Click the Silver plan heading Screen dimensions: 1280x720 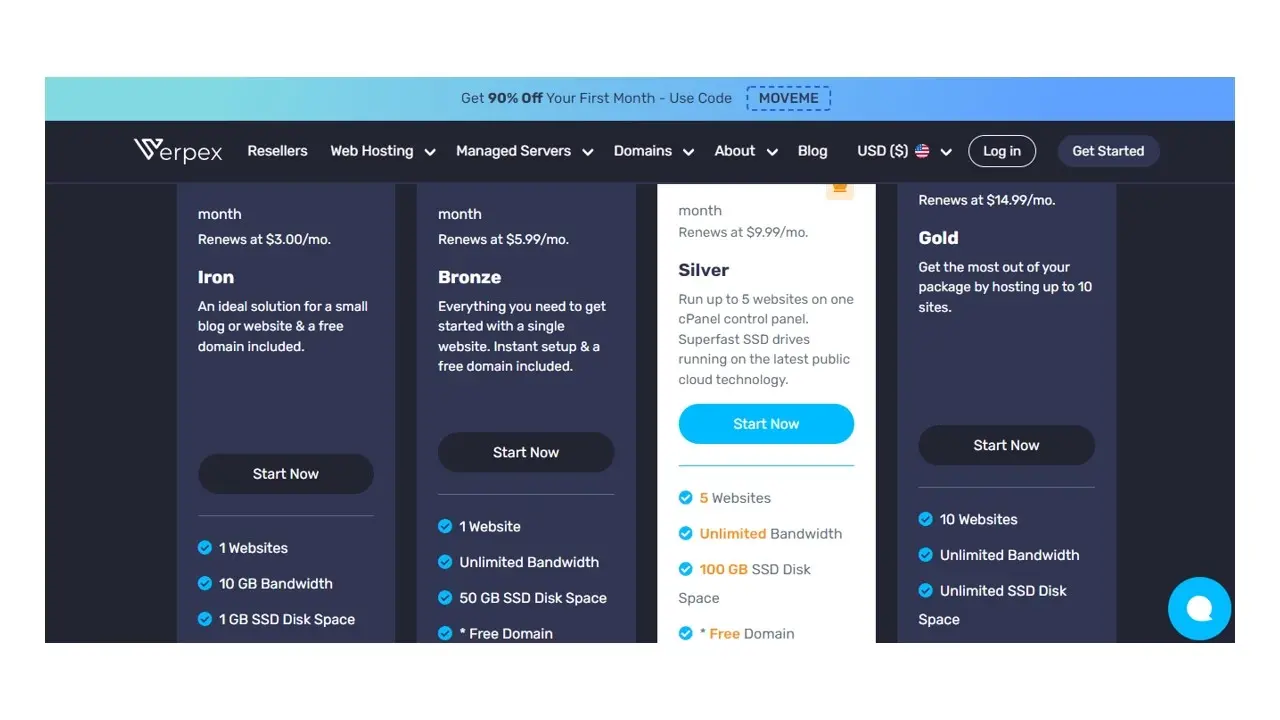pyautogui.click(x=704, y=270)
